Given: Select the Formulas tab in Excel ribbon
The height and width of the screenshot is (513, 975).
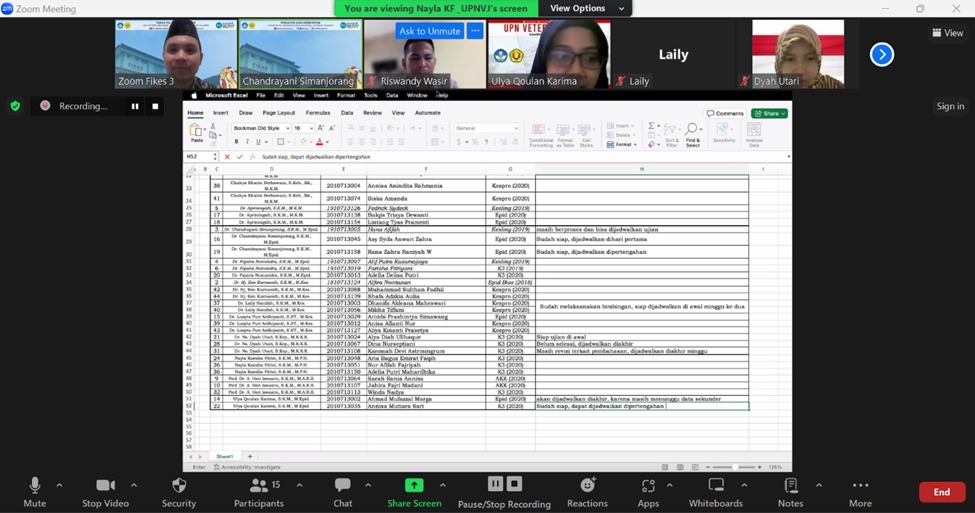Looking at the screenshot, I should (x=318, y=113).
